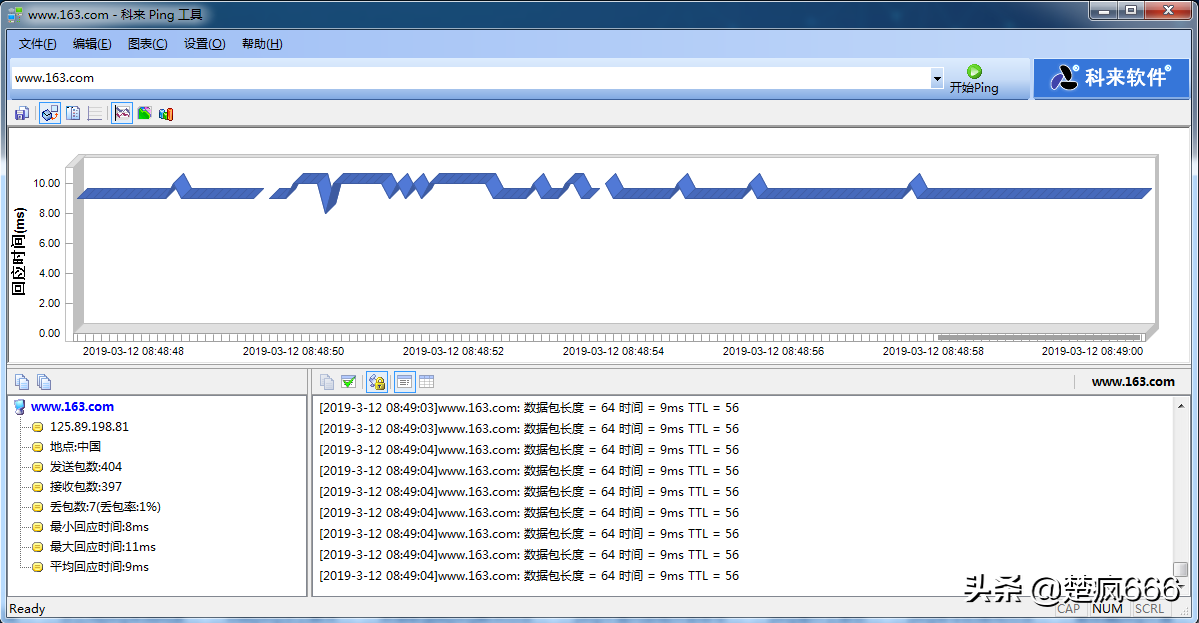The image size is (1199, 623).
Task: Toggle the 3D view chart icon
Action: (x=50, y=113)
